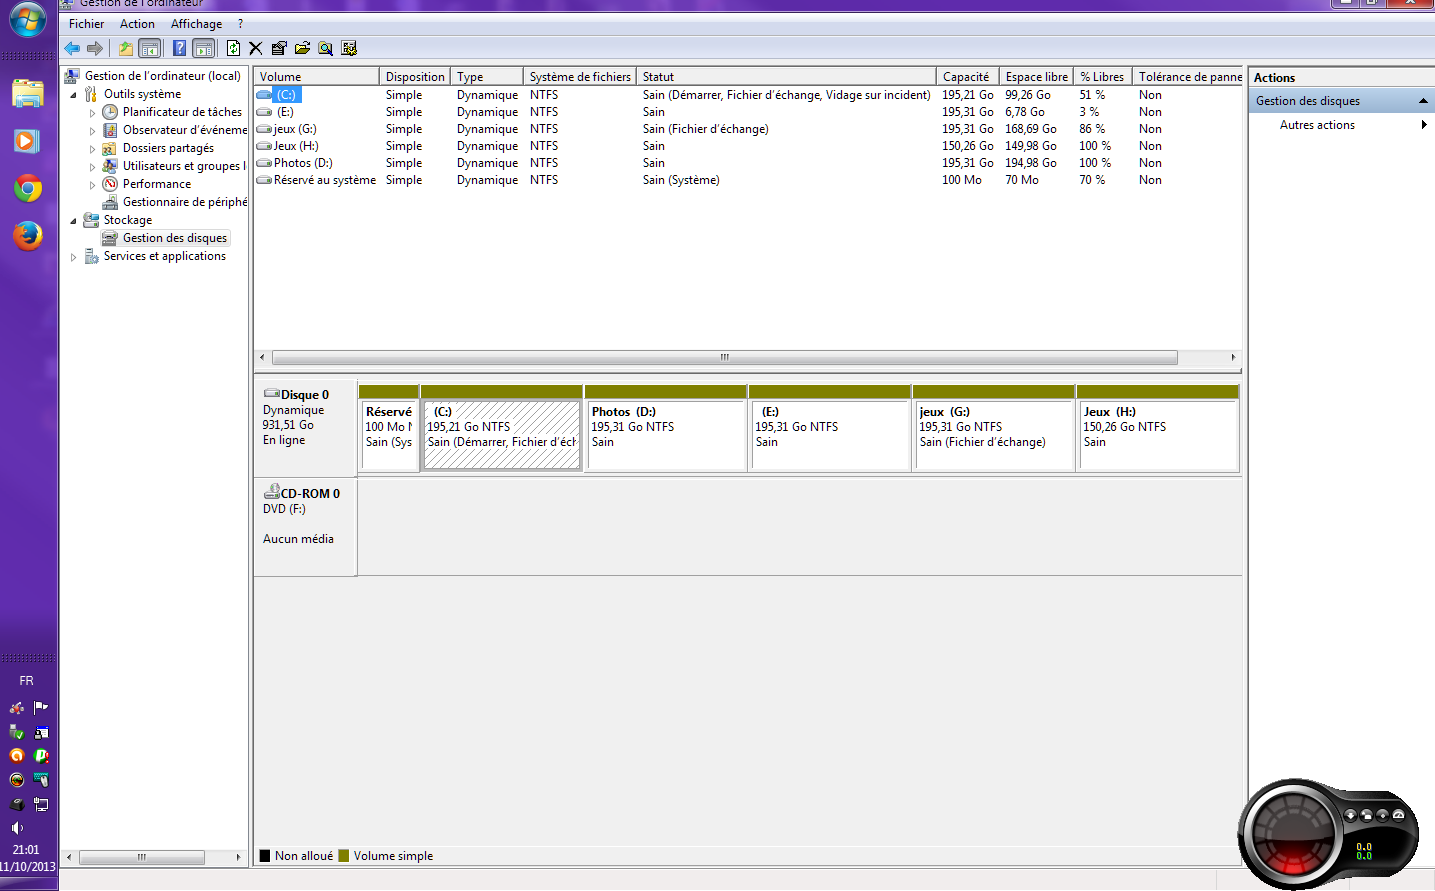Expand Dossiers partagés node
The width and height of the screenshot is (1435, 891).
92,149
